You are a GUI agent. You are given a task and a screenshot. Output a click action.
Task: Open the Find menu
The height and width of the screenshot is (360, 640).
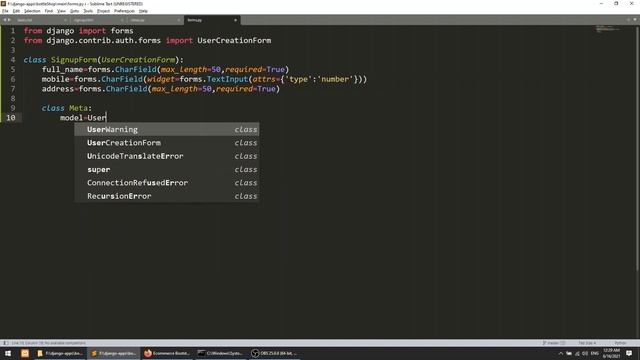[x=49, y=11]
